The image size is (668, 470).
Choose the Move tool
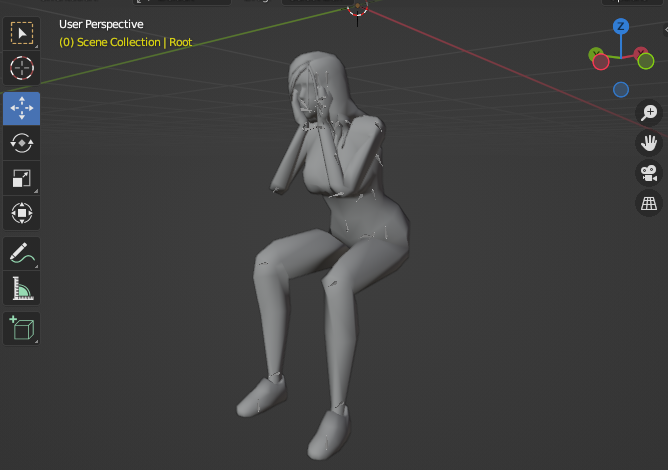pos(22,108)
